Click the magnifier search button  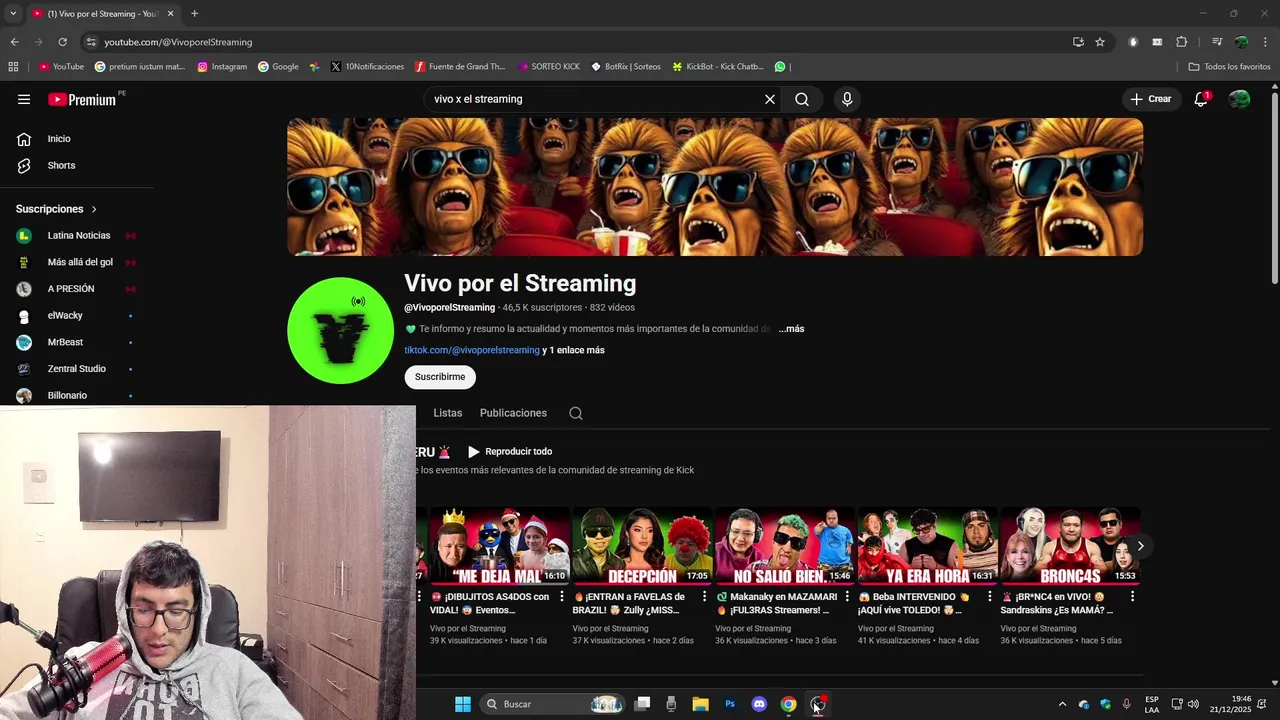802,99
